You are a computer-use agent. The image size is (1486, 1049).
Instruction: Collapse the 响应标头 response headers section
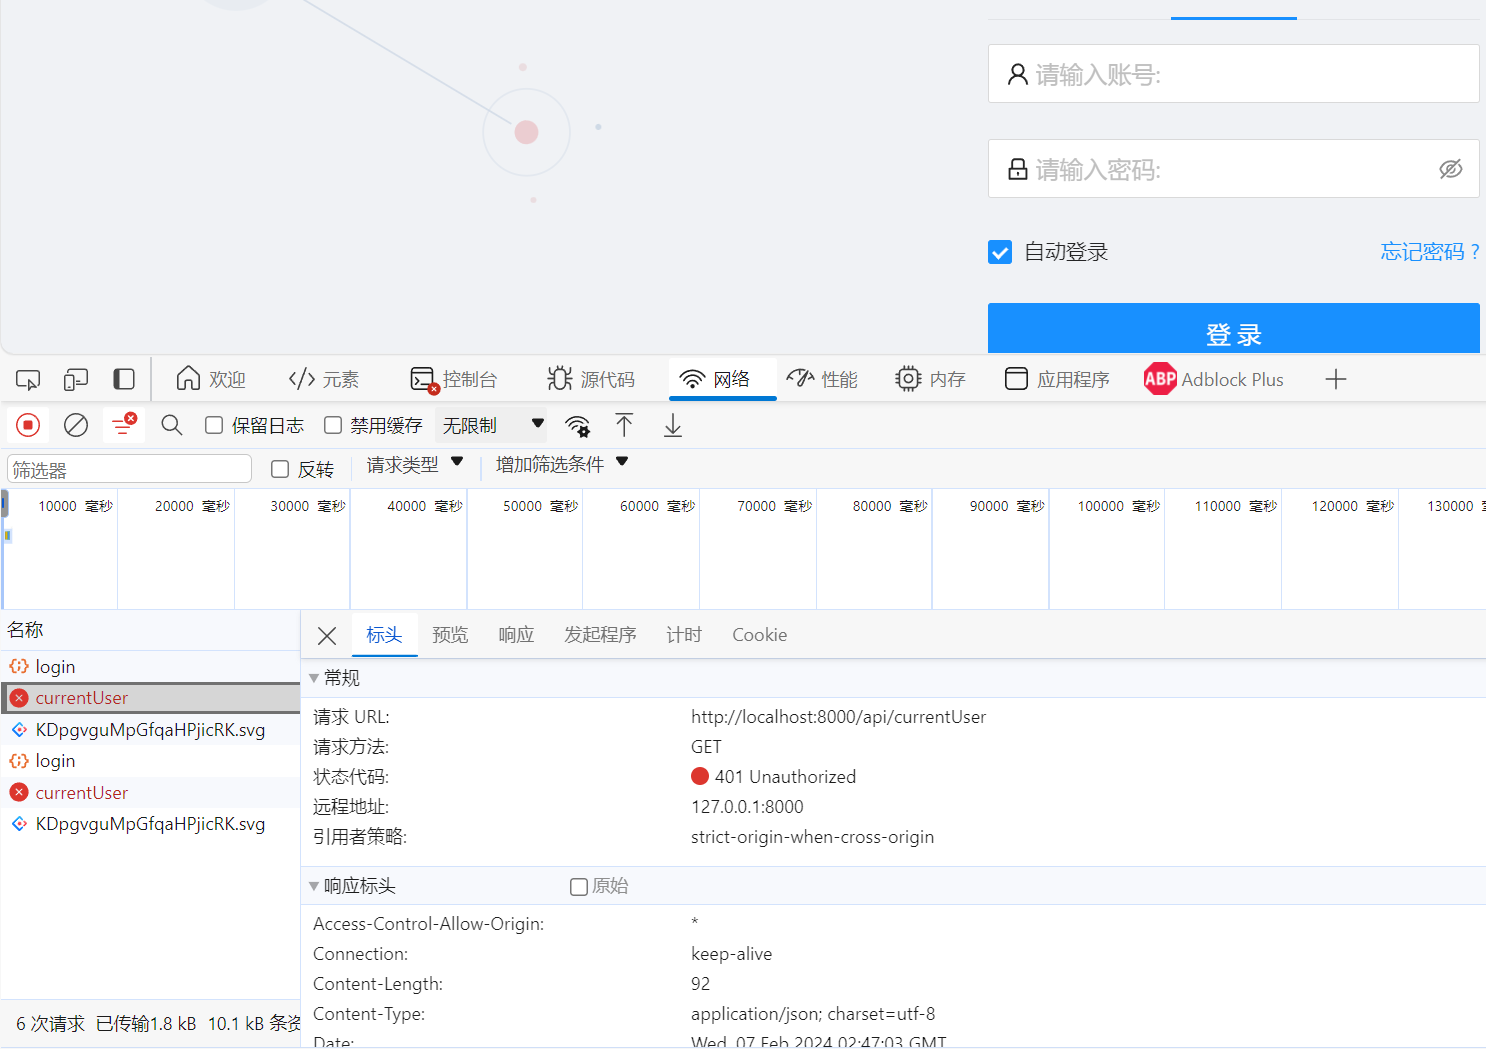315,886
